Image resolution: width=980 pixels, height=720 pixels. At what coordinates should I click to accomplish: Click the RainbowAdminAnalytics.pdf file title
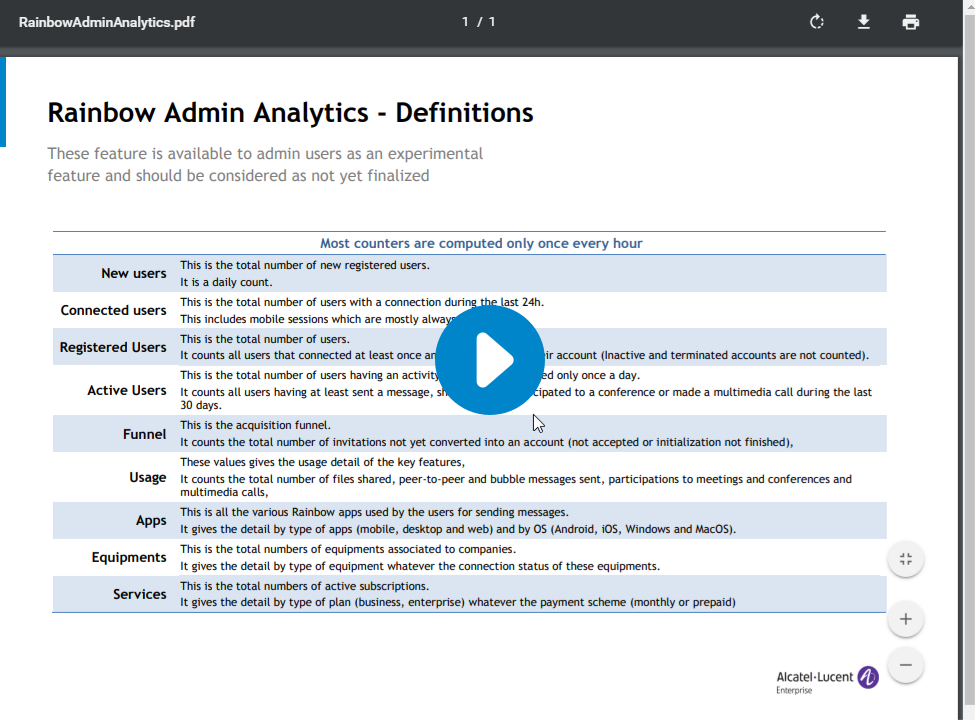coord(107,22)
